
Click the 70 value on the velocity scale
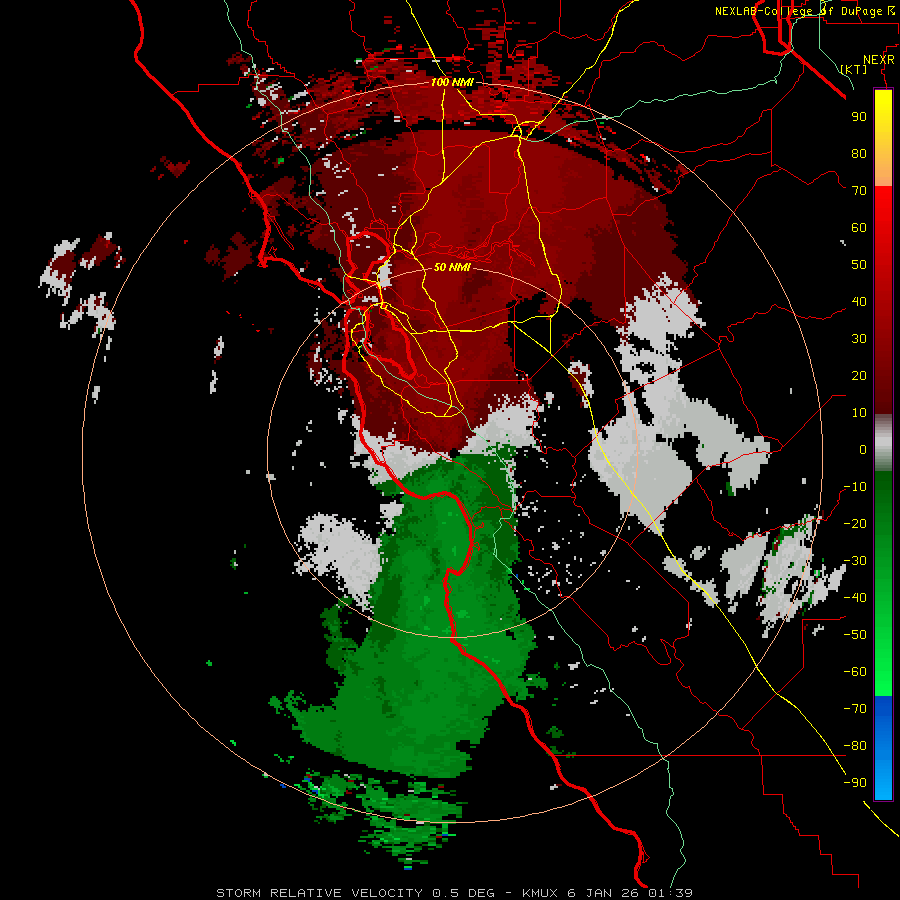[859, 191]
